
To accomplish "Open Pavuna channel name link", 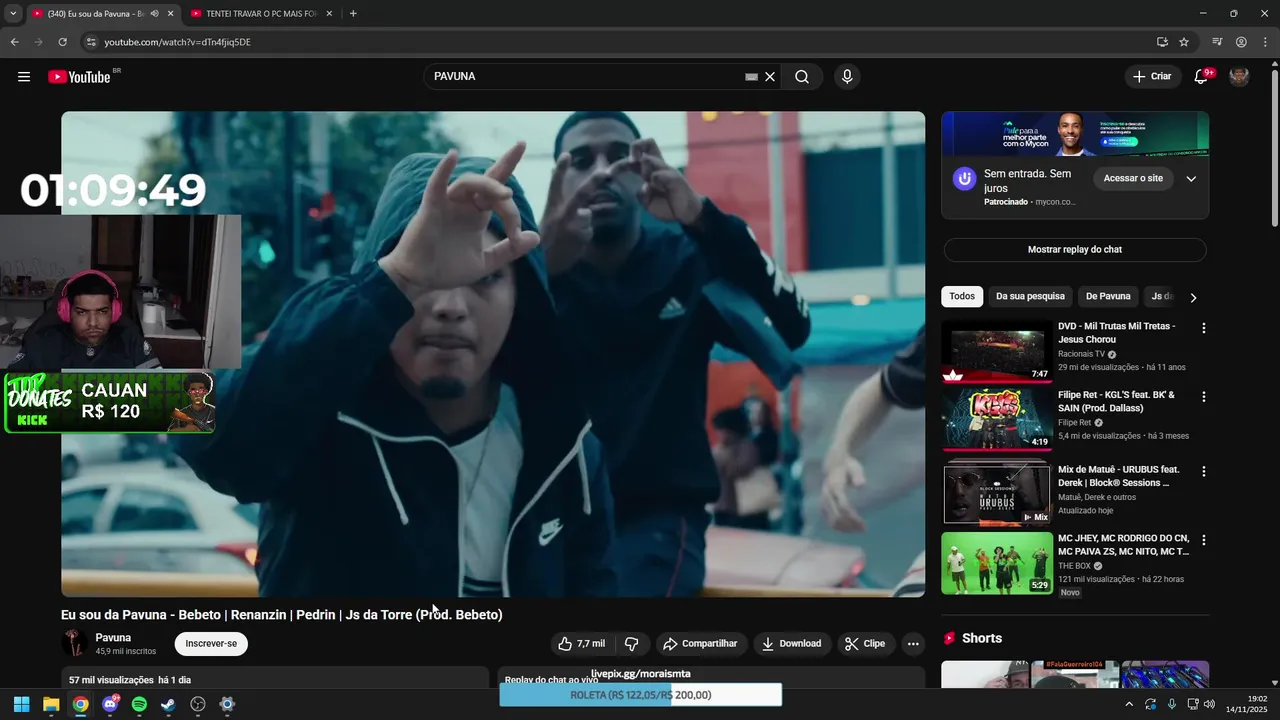I will (113, 638).
